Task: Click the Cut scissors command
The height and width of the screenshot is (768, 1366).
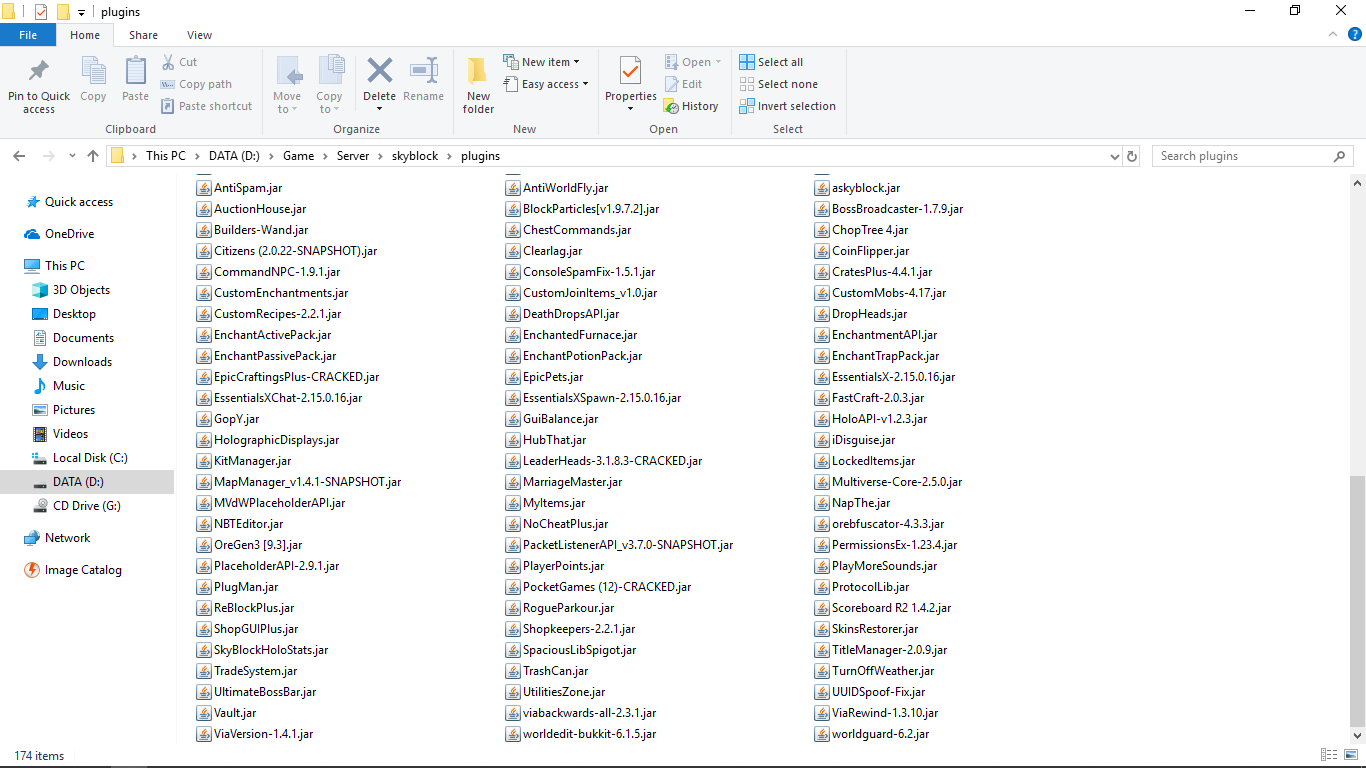Action: 179,62
